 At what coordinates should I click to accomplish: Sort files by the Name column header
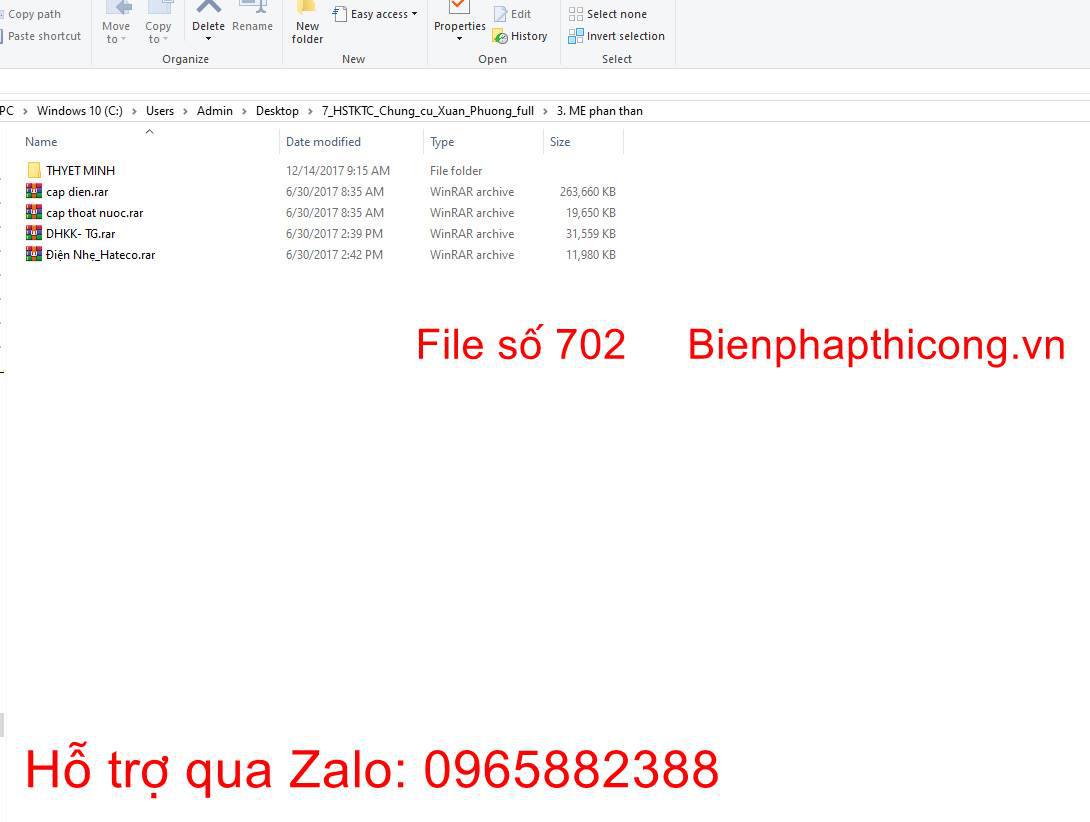click(x=41, y=142)
